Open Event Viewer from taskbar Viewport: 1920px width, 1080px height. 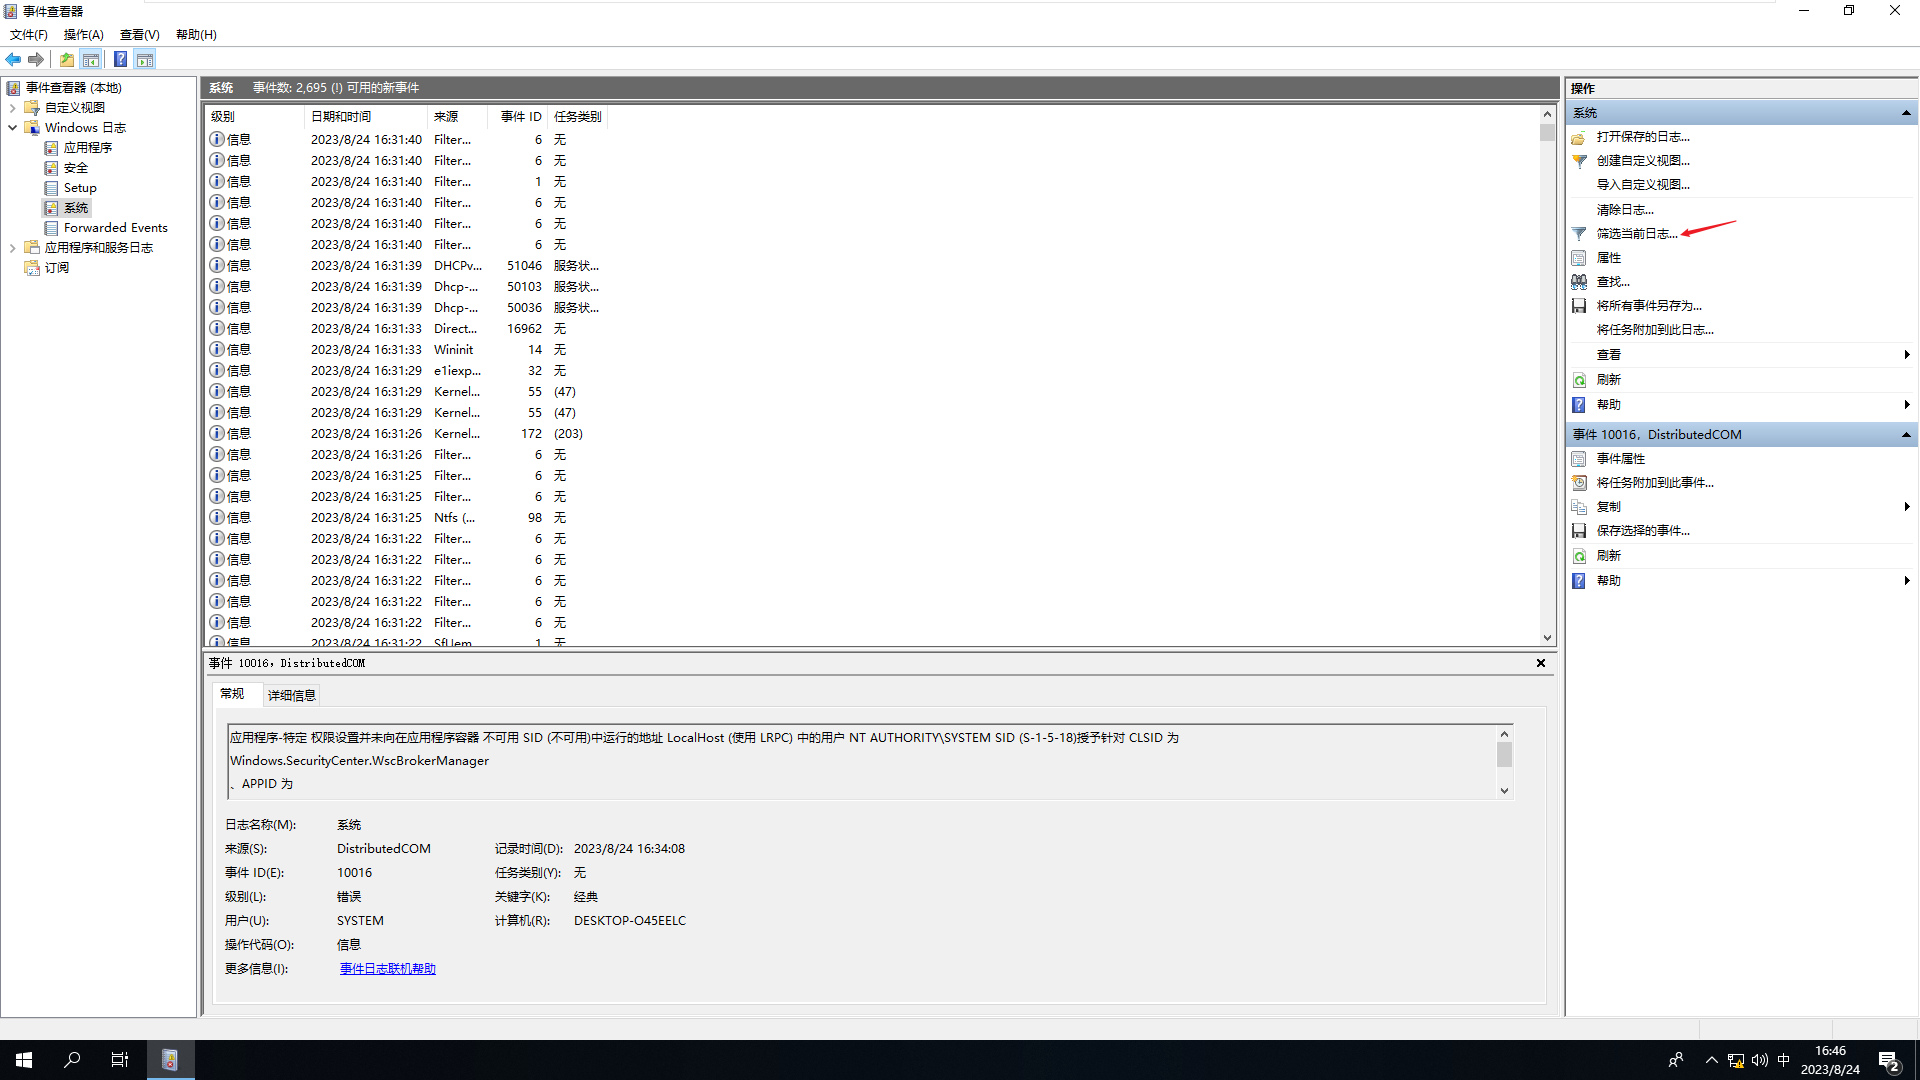point(170,1060)
